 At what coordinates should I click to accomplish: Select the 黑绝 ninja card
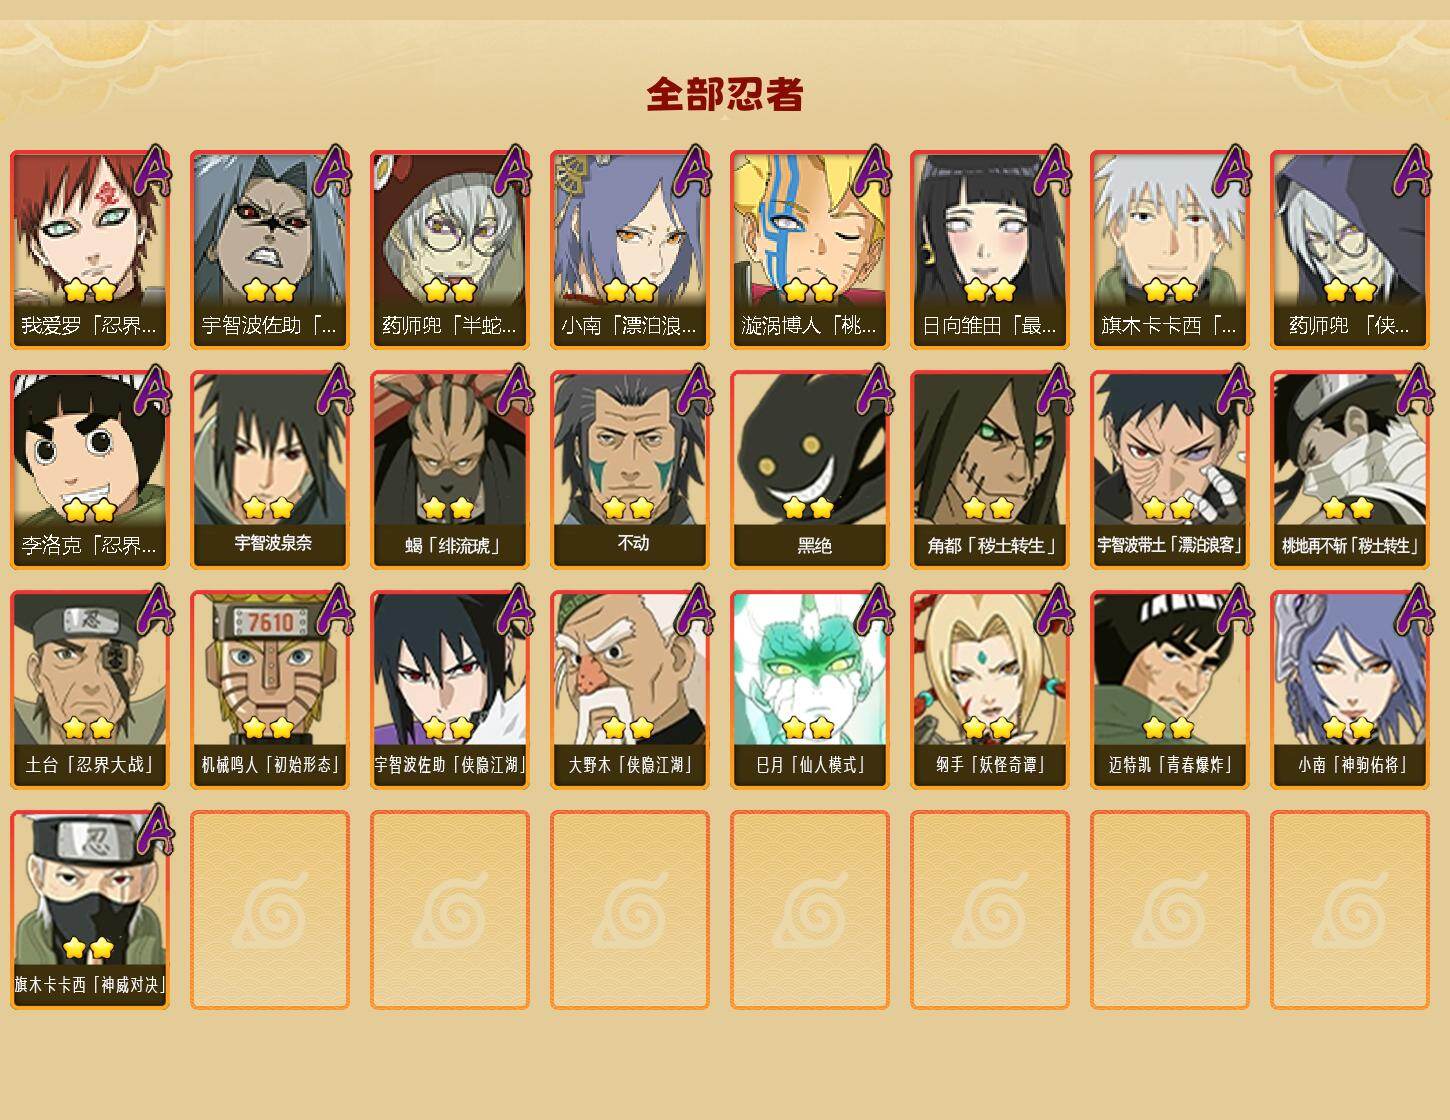click(809, 469)
